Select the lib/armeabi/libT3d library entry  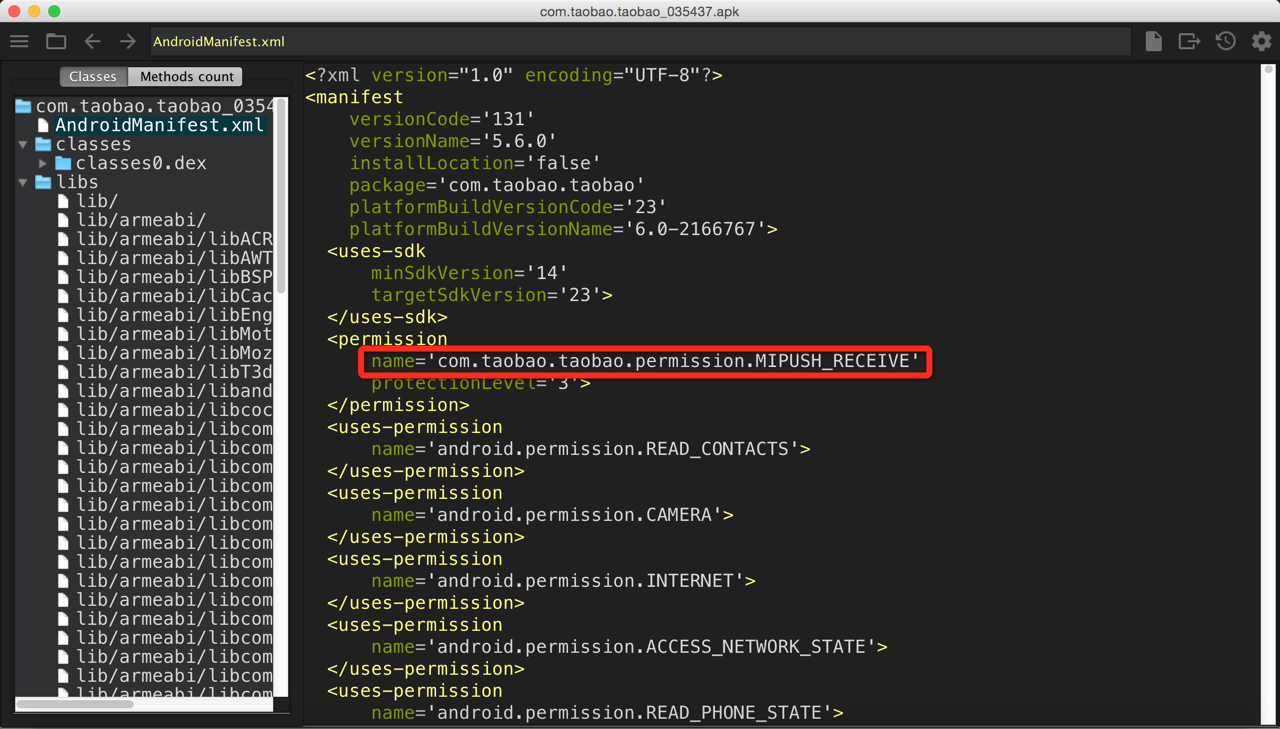(165, 372)
